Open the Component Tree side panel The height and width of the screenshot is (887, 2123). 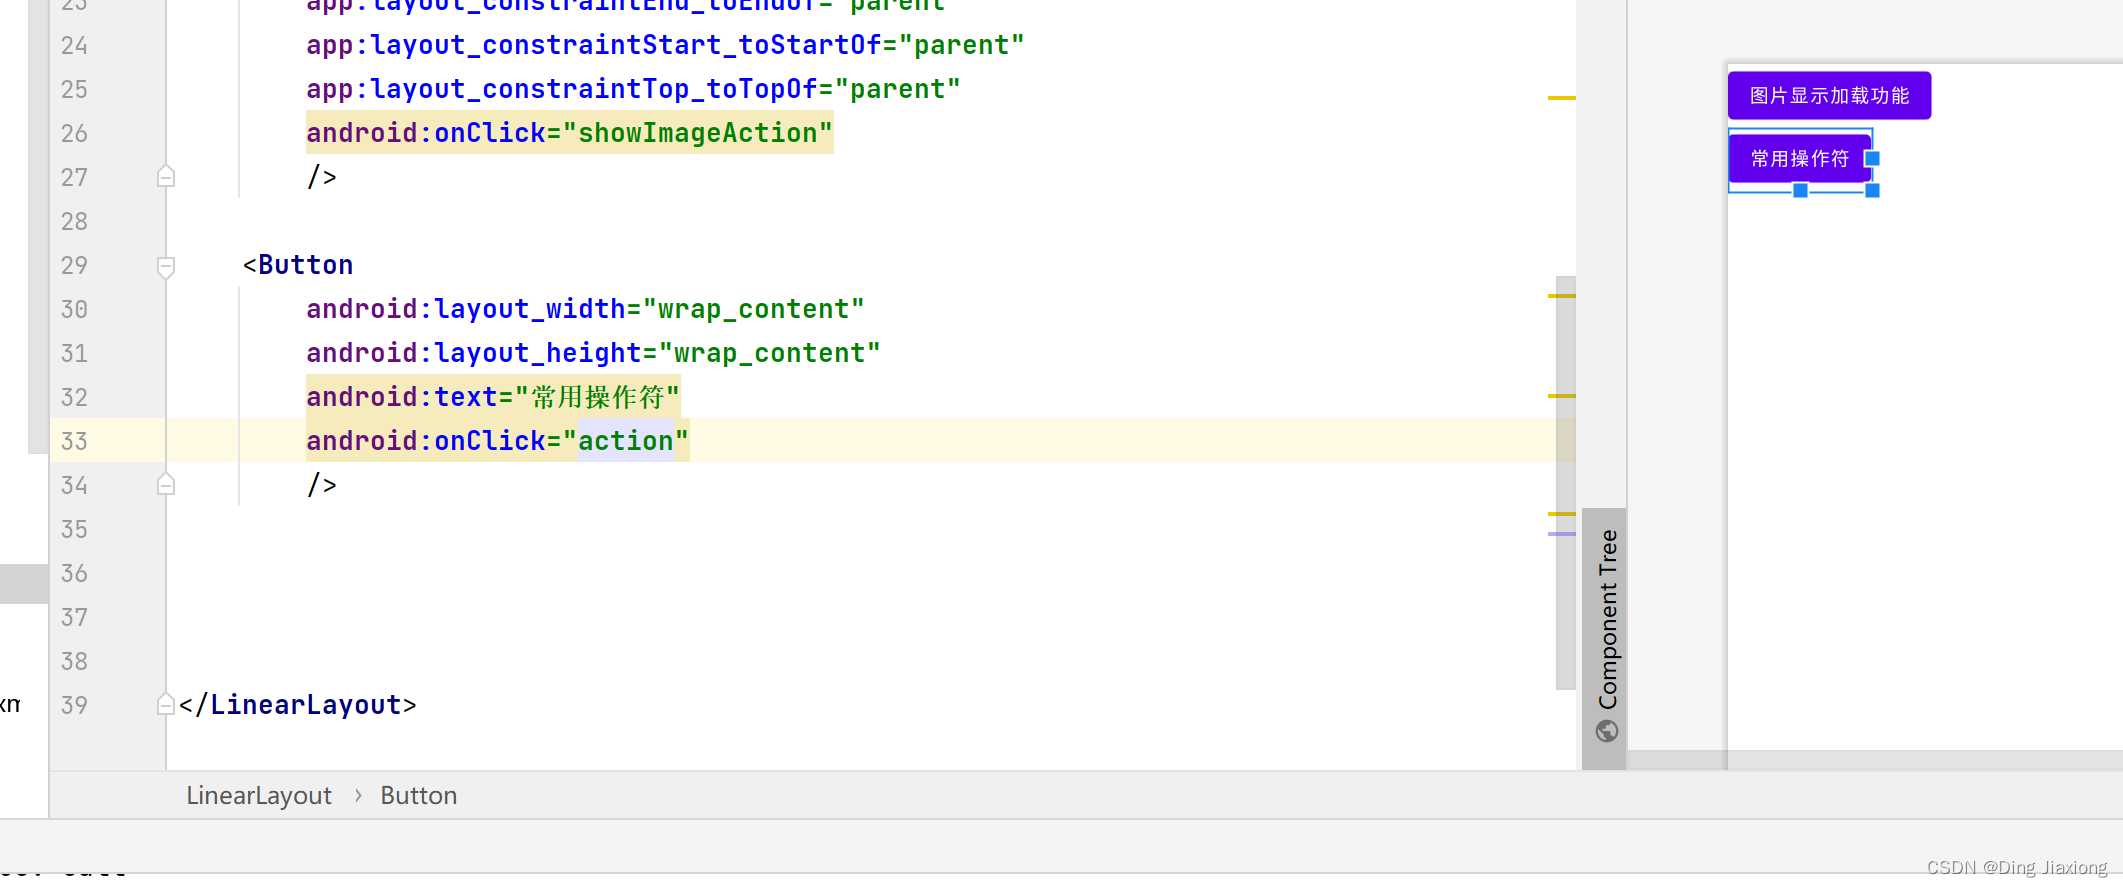tap(1604, 638)
